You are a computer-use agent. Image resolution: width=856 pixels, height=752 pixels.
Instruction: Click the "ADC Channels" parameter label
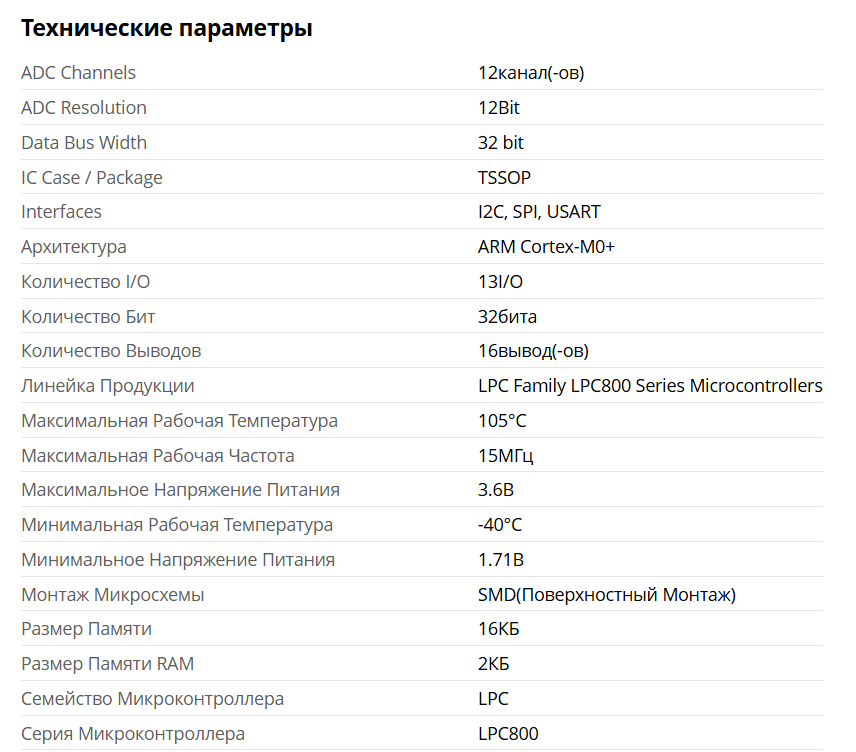(78, 73)
